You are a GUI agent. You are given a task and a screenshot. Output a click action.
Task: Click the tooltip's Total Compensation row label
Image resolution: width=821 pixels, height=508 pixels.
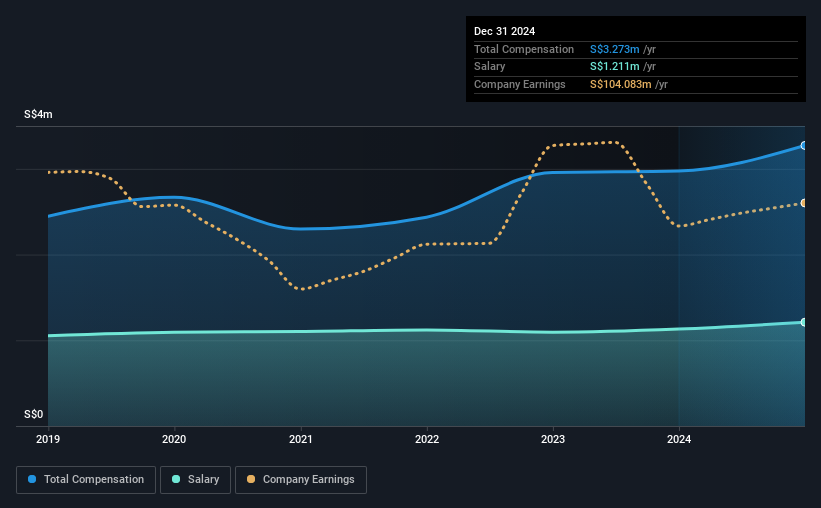[524, 49]
